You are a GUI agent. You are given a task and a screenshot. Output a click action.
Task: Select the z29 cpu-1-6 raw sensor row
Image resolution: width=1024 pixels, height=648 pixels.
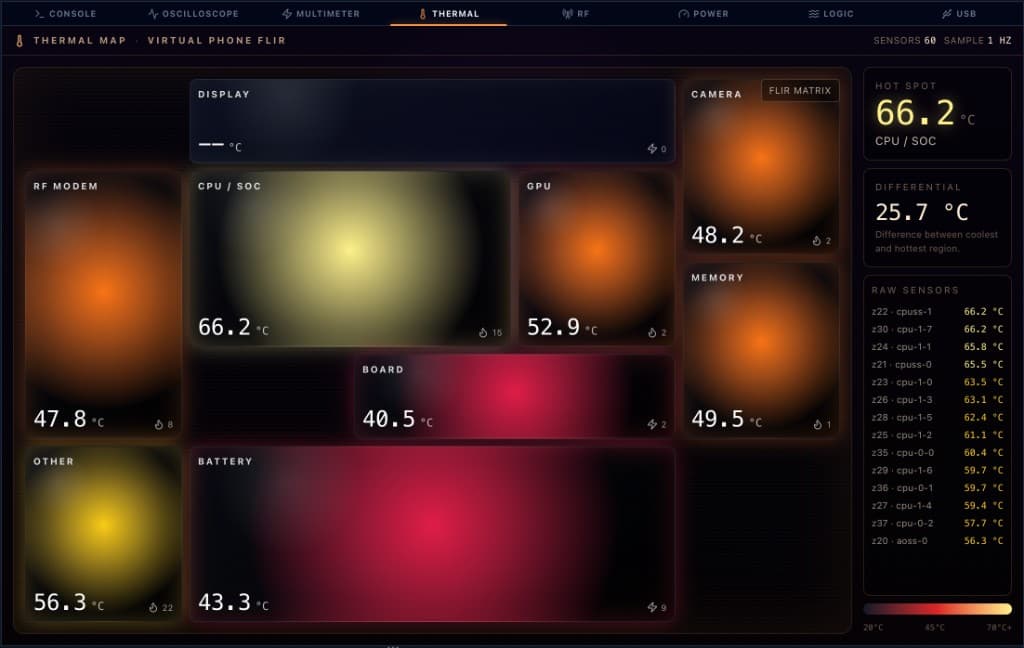pyautogui.click(x=937, y=470)
